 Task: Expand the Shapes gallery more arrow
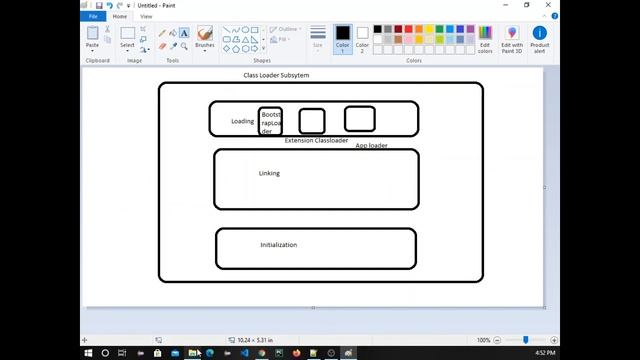tap(263, 49)
